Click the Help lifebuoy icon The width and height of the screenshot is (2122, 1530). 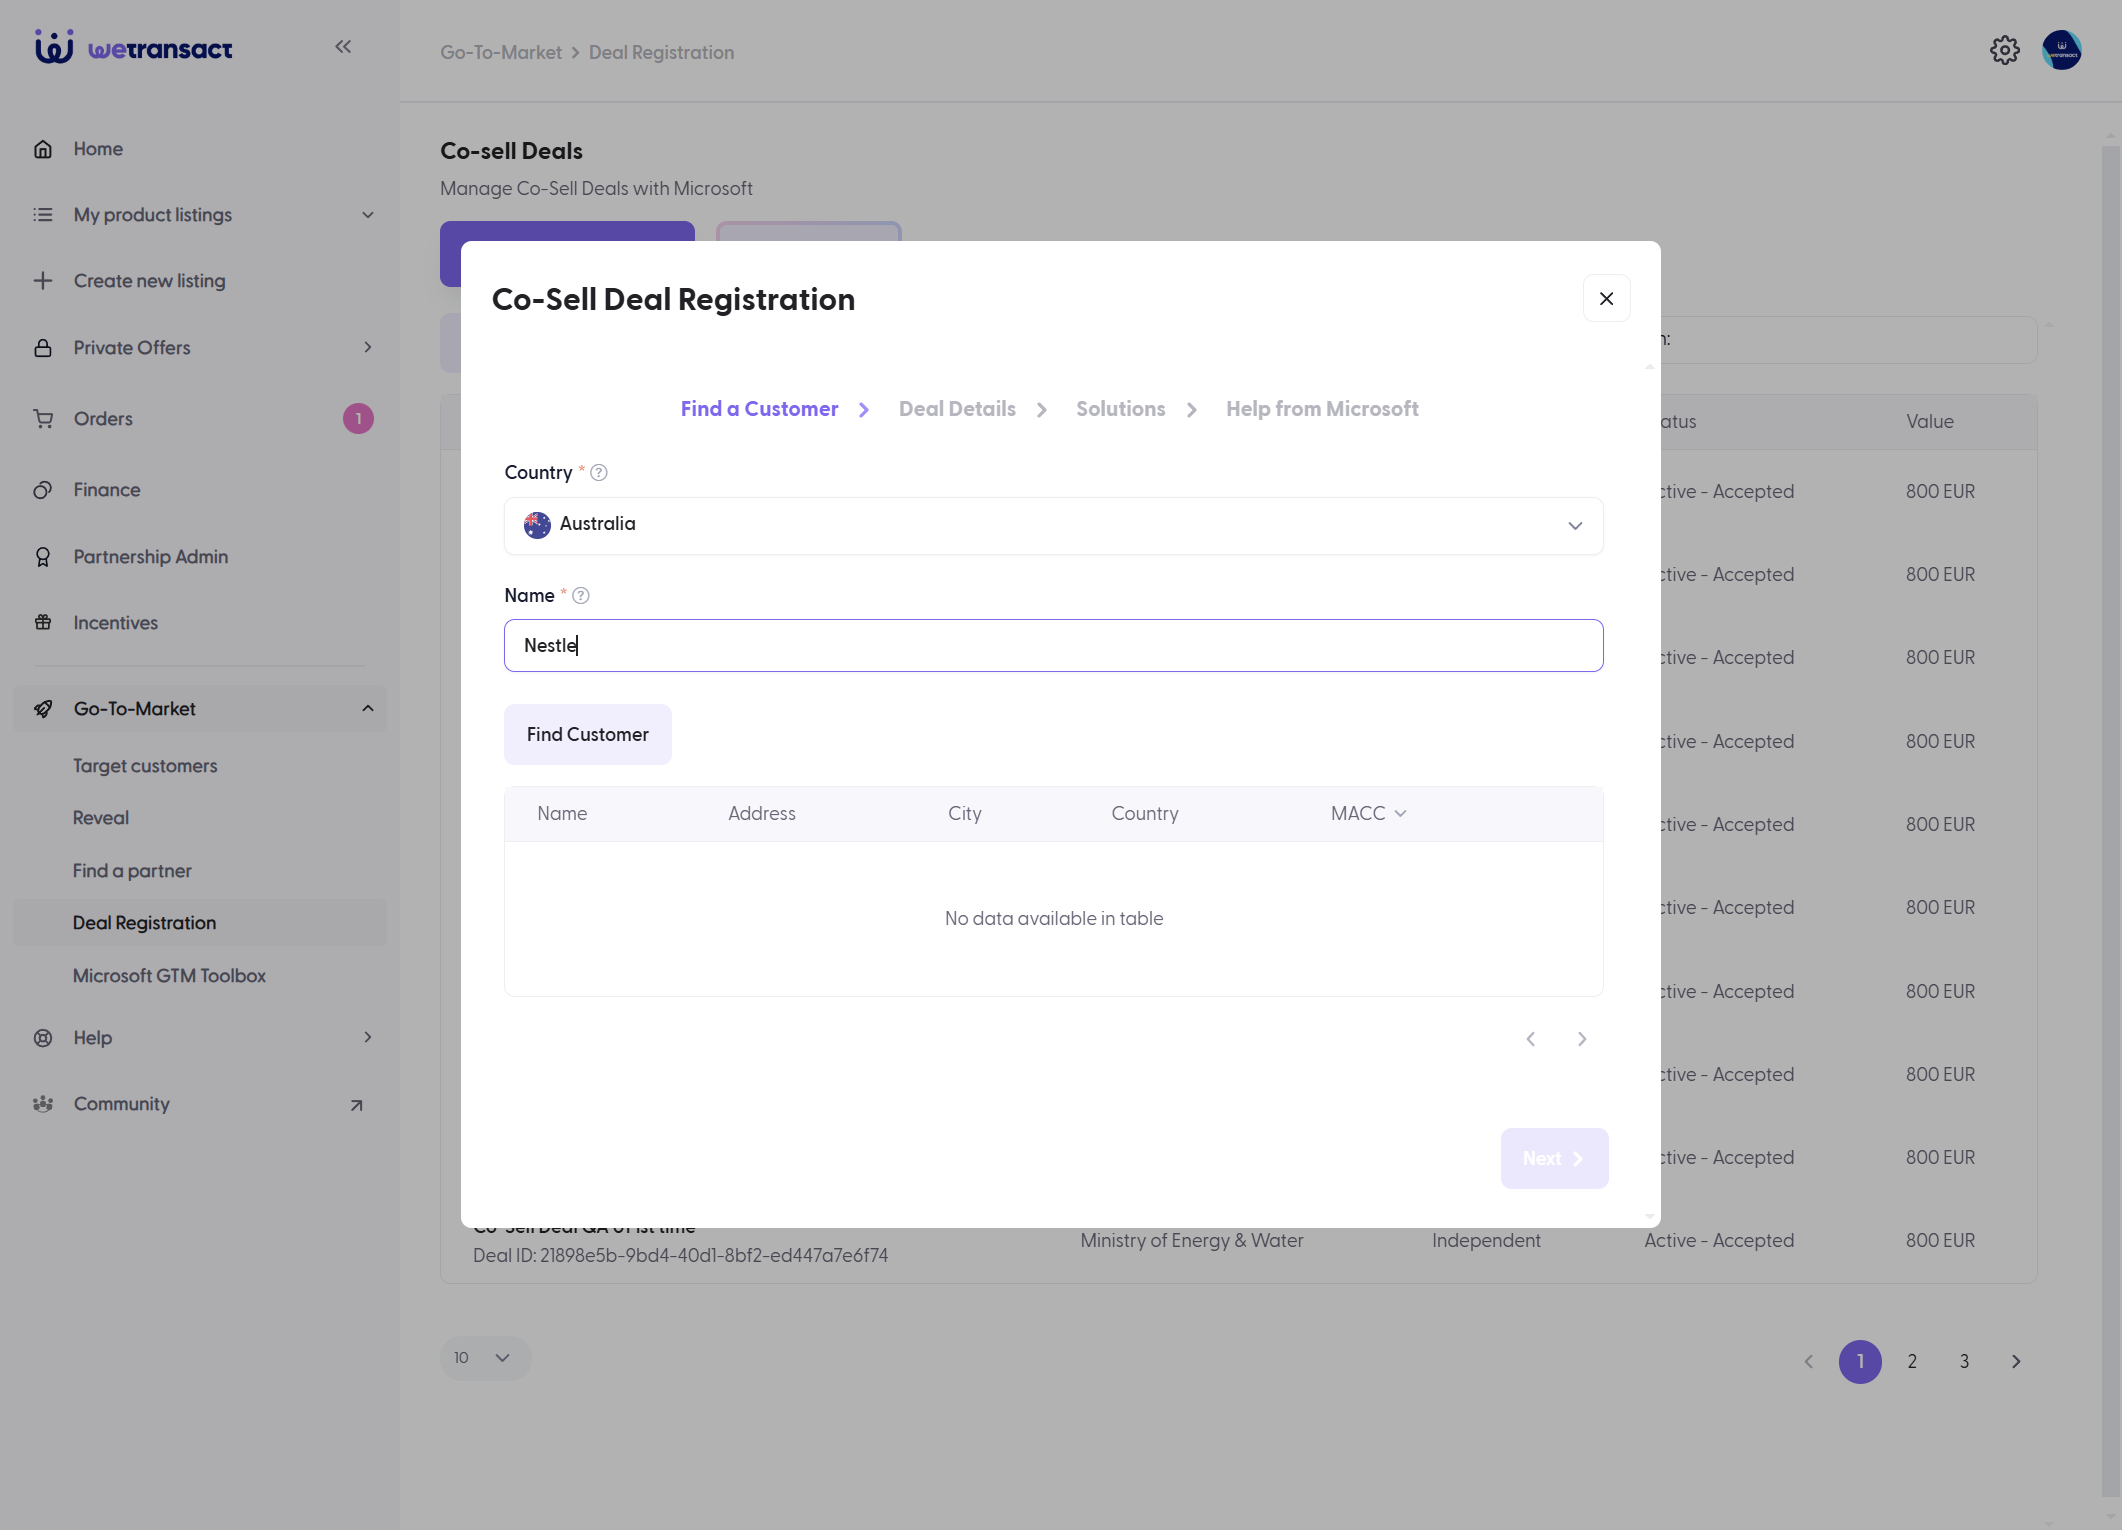tap(43, 1038)
